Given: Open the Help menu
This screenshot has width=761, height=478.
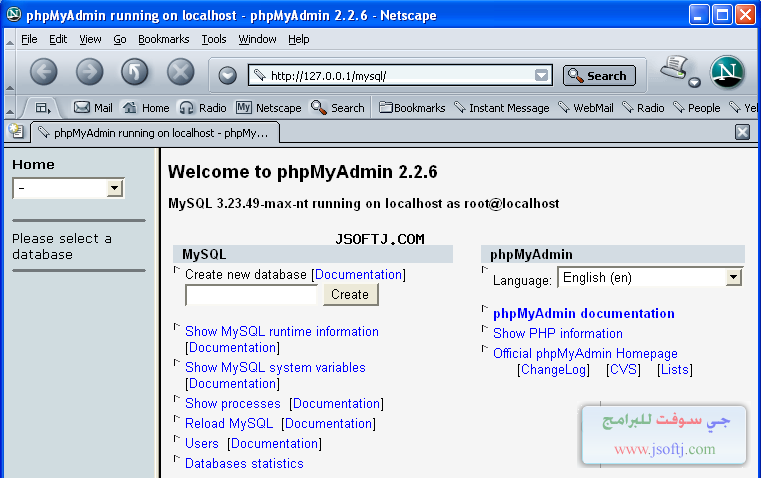Looking at the screenshot, I should [298, 39].
